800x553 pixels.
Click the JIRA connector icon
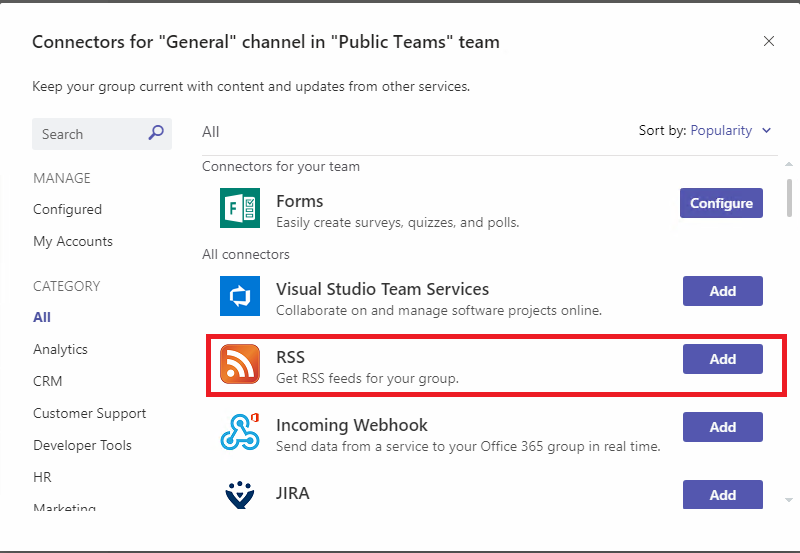click(240, 495)
